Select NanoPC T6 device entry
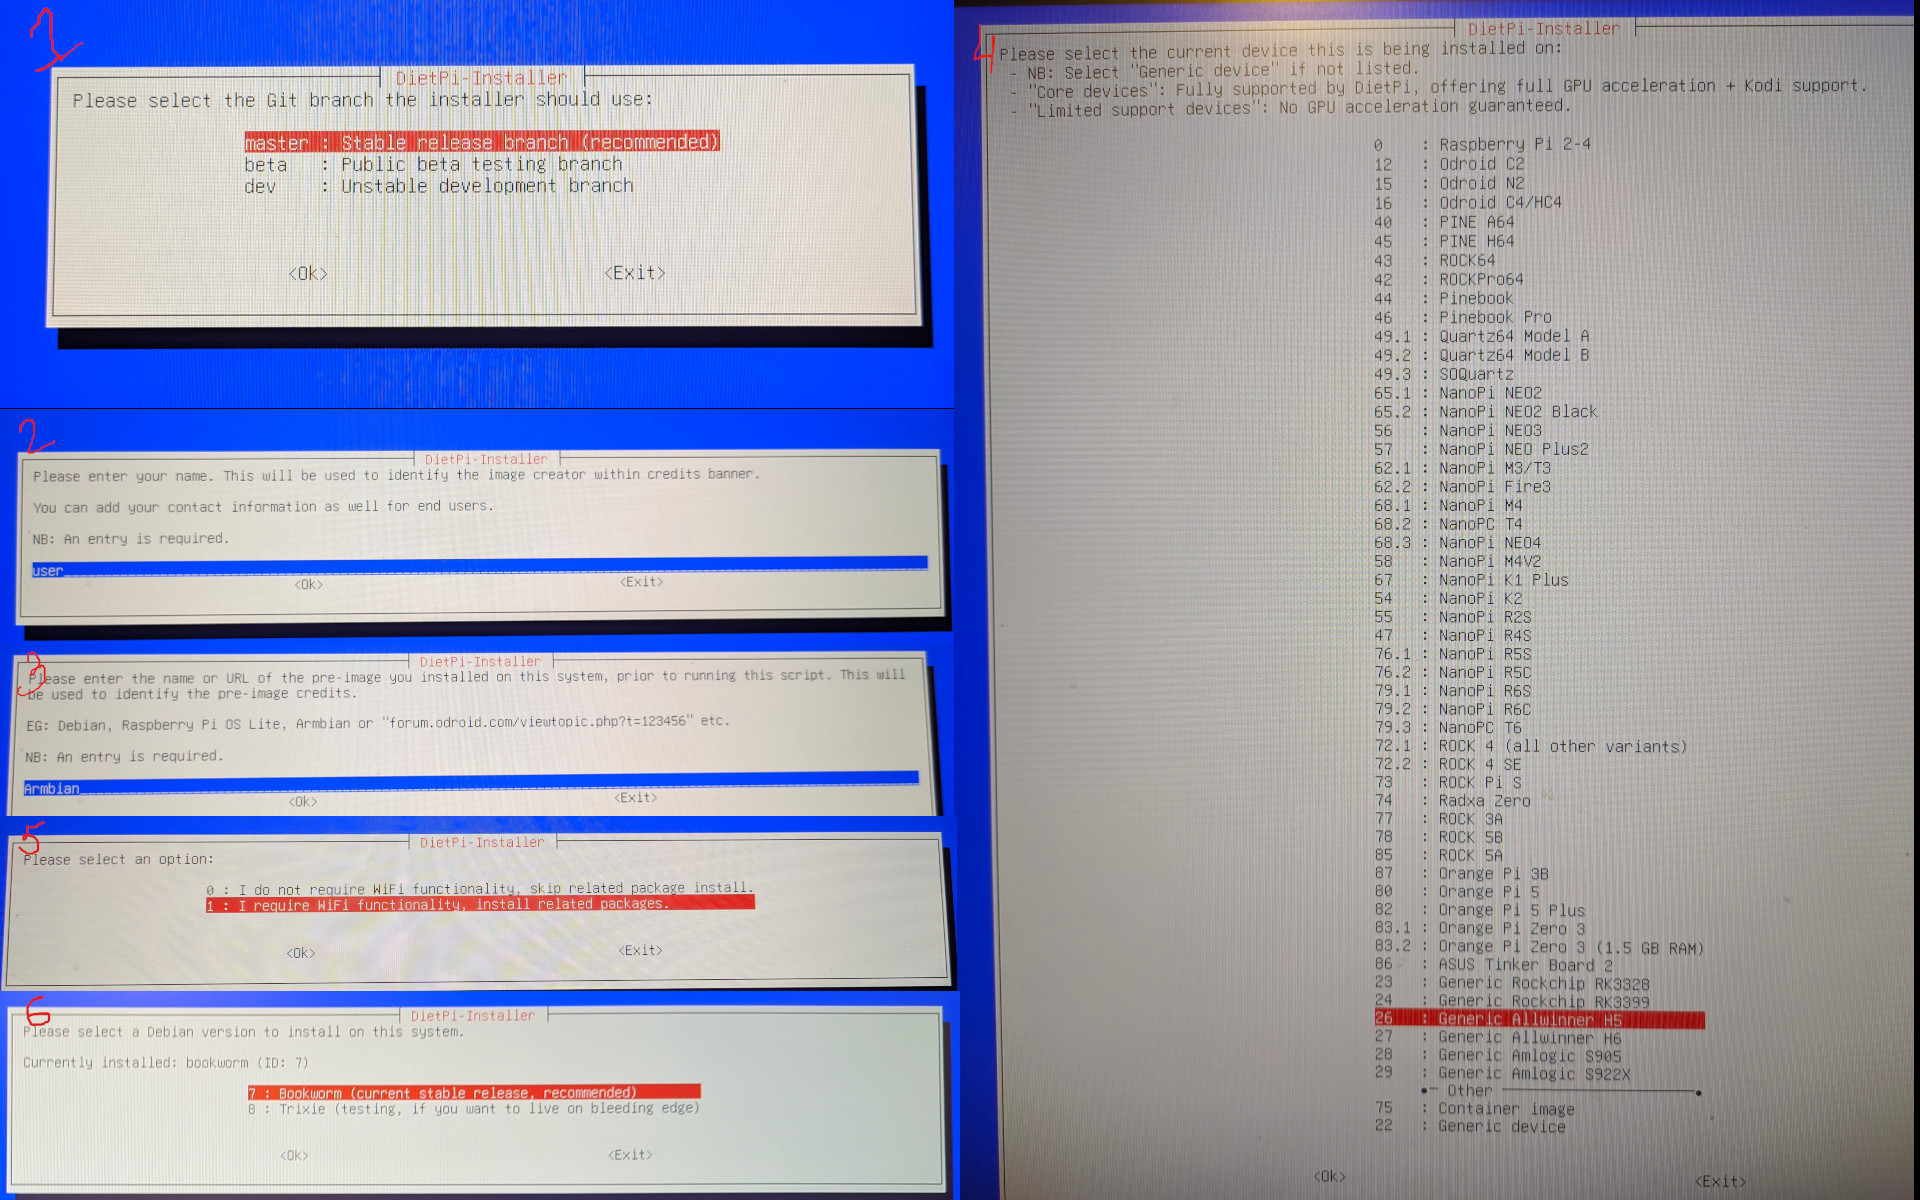1920x1200 pixels. pos(1448,728)
